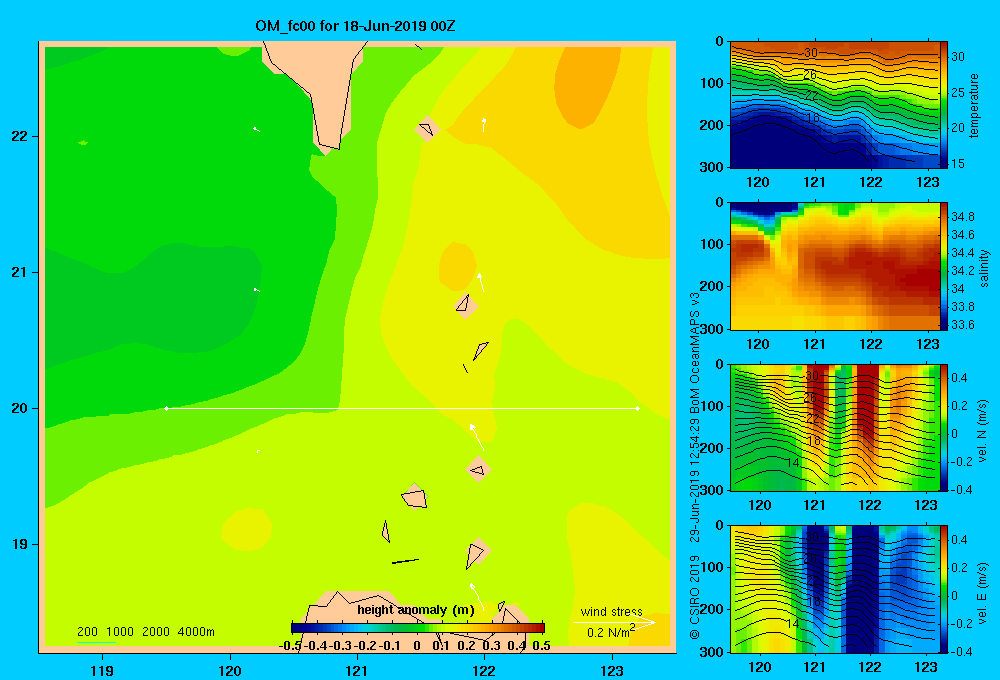Click the "0.2 N/m2" wind stress value

[611, 632]
